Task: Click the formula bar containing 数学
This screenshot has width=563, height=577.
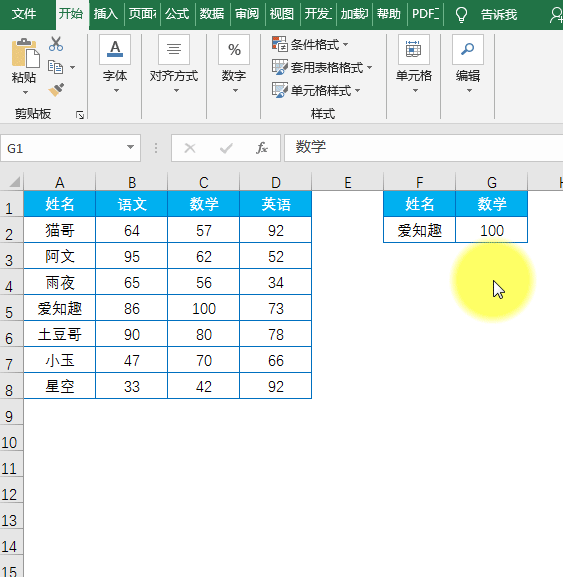Action: (424, 148)
